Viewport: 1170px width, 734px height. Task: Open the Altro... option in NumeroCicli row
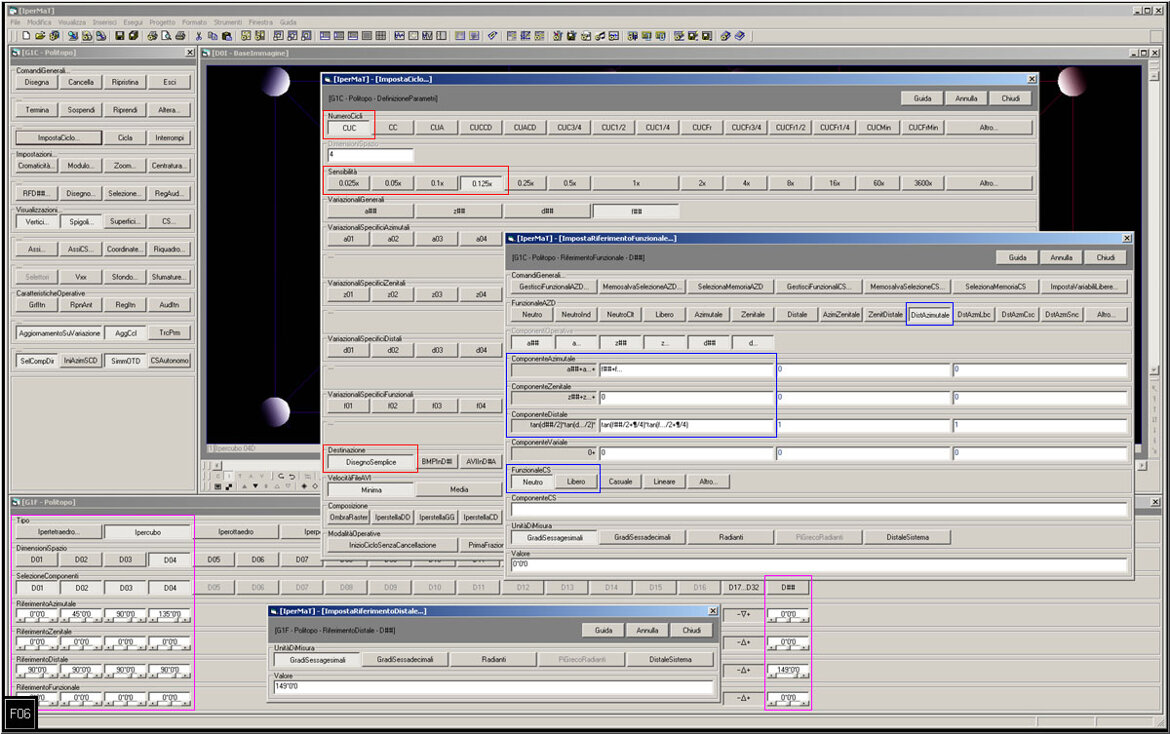coord(988,127)
